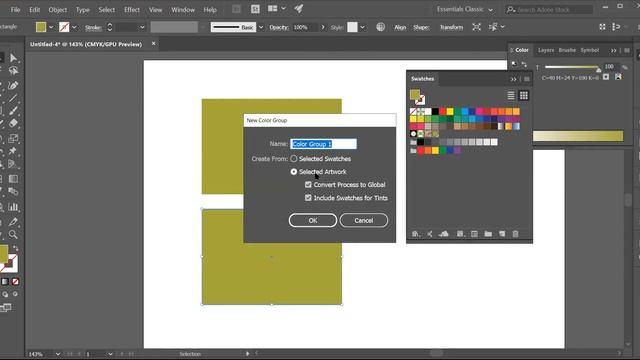This screenshot has width=640, height=360.
Task: Switch to the Layers tab
Action: point(546,50)
